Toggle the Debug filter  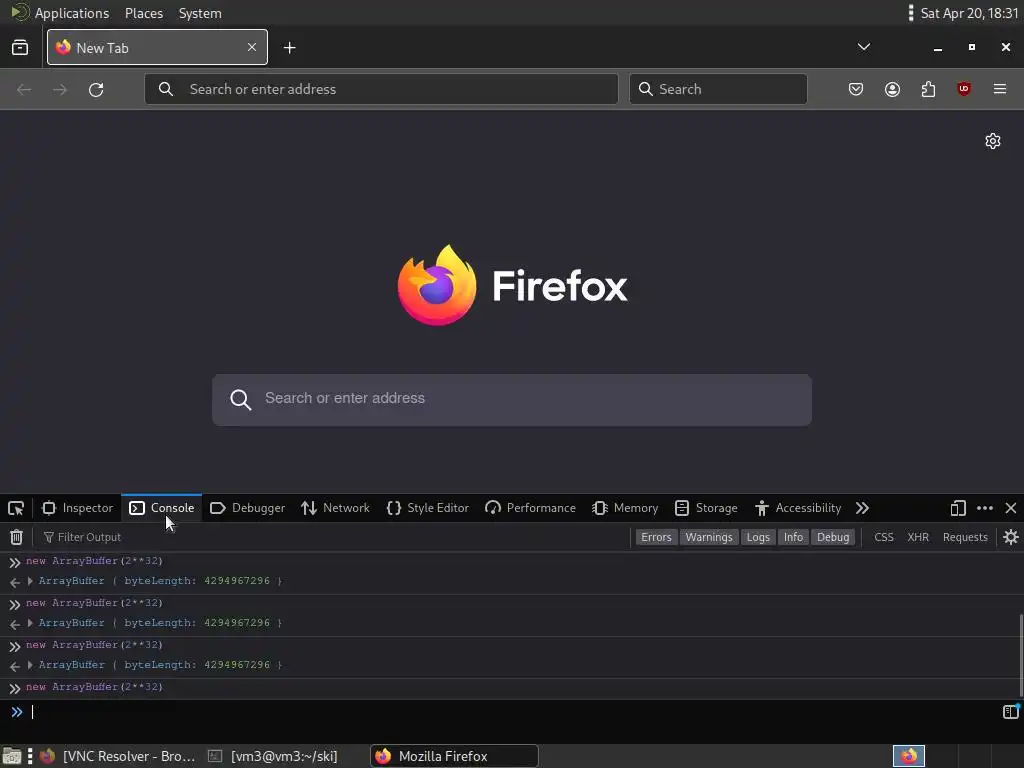833,537
